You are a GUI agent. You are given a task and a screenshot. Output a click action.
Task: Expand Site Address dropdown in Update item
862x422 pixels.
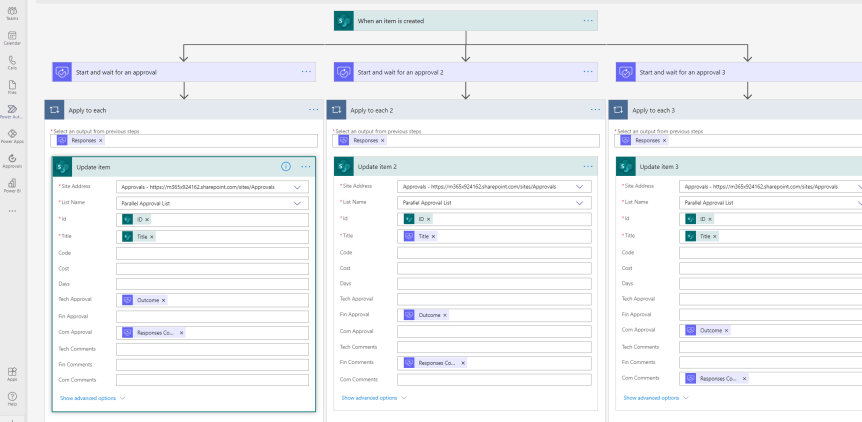297,187
